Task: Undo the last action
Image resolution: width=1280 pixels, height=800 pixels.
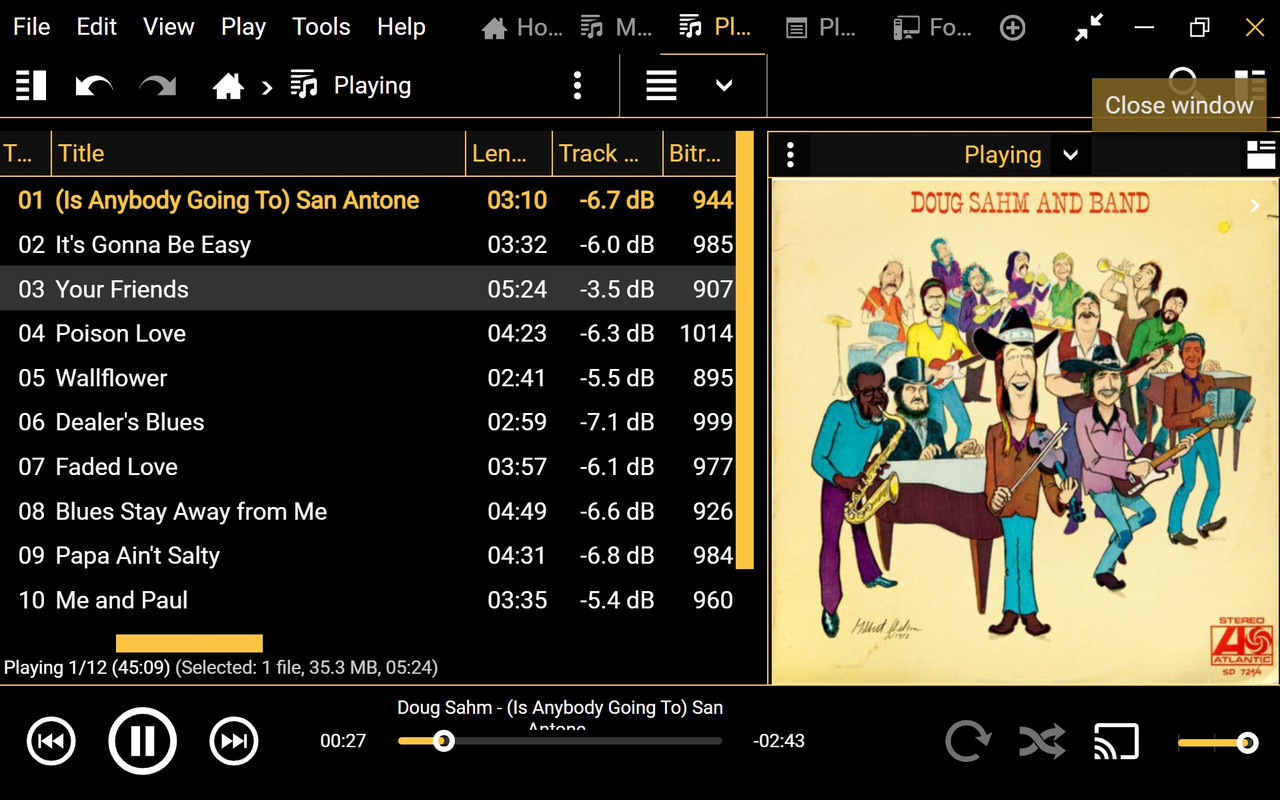Action: (94, 86)
